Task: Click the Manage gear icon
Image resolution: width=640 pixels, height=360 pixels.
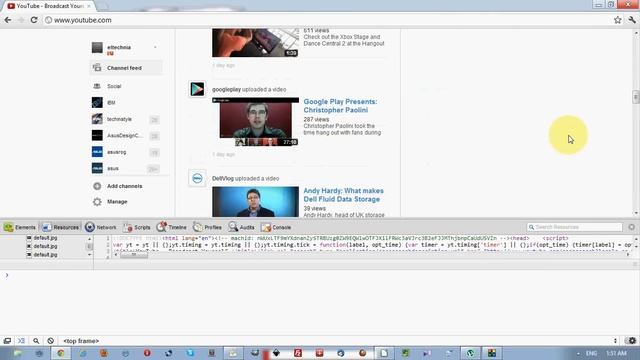Action: (97, 202)
